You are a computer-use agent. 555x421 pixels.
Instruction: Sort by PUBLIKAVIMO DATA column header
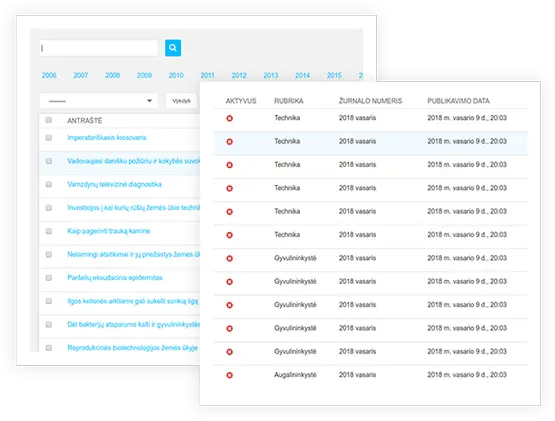click(458, 101)
